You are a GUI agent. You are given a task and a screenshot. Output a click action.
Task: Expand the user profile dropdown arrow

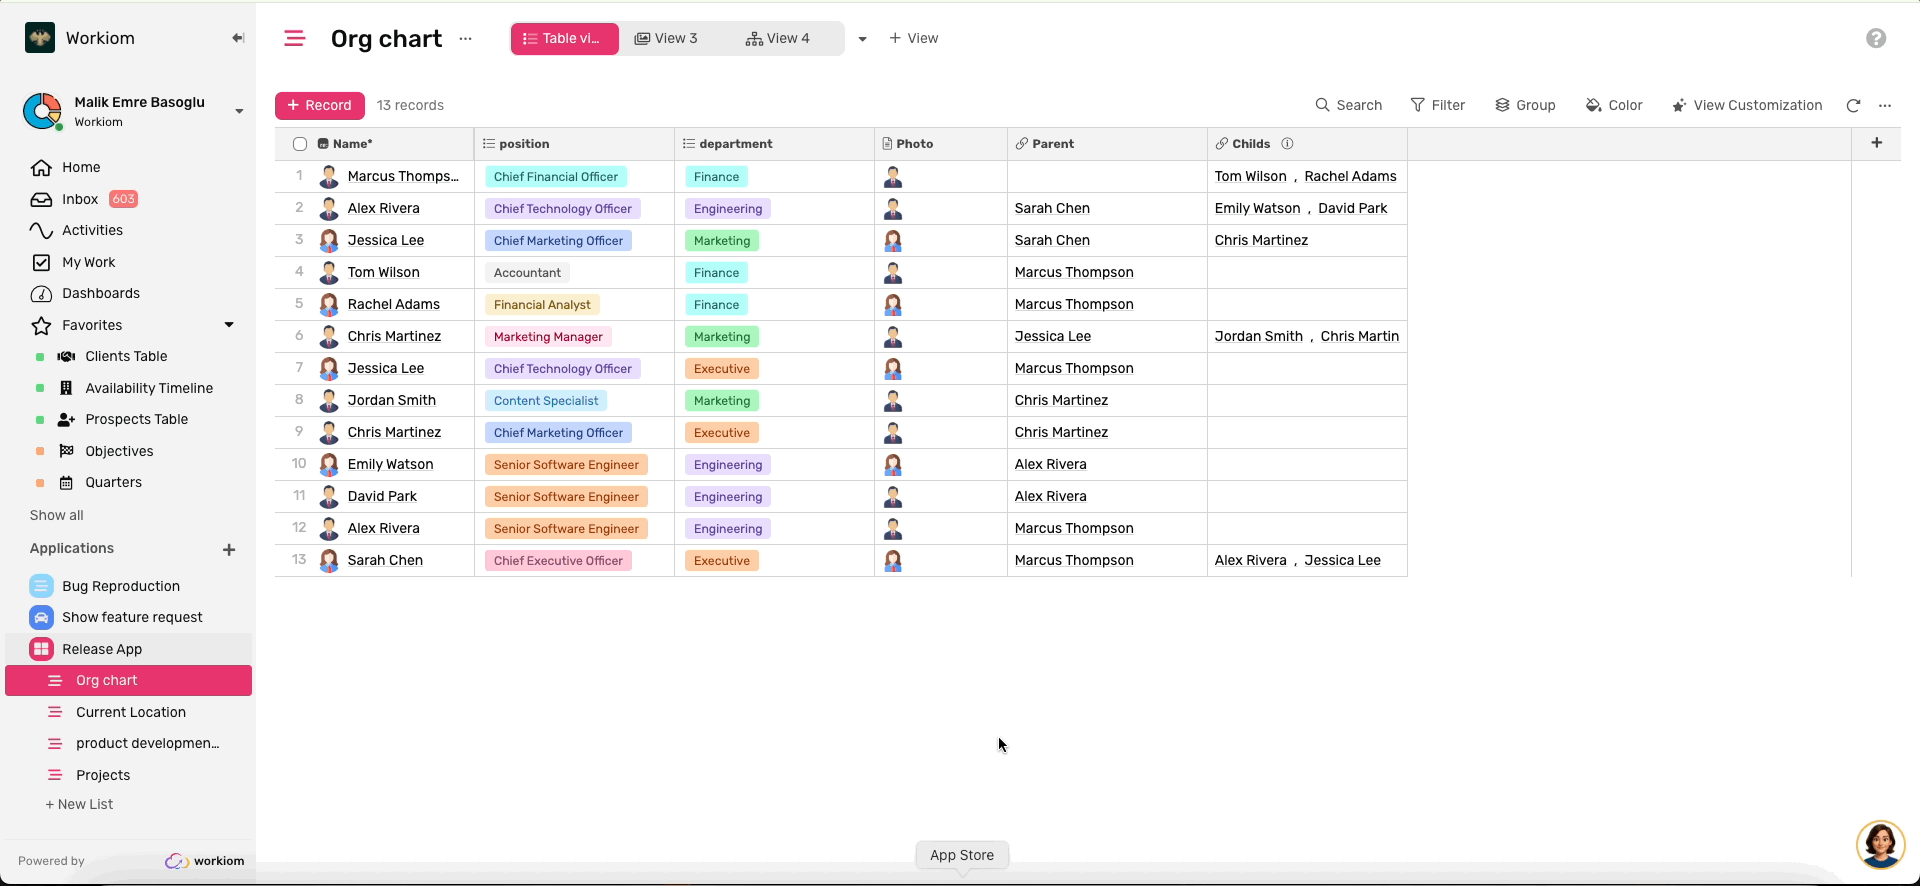click(x=239, y=111)
